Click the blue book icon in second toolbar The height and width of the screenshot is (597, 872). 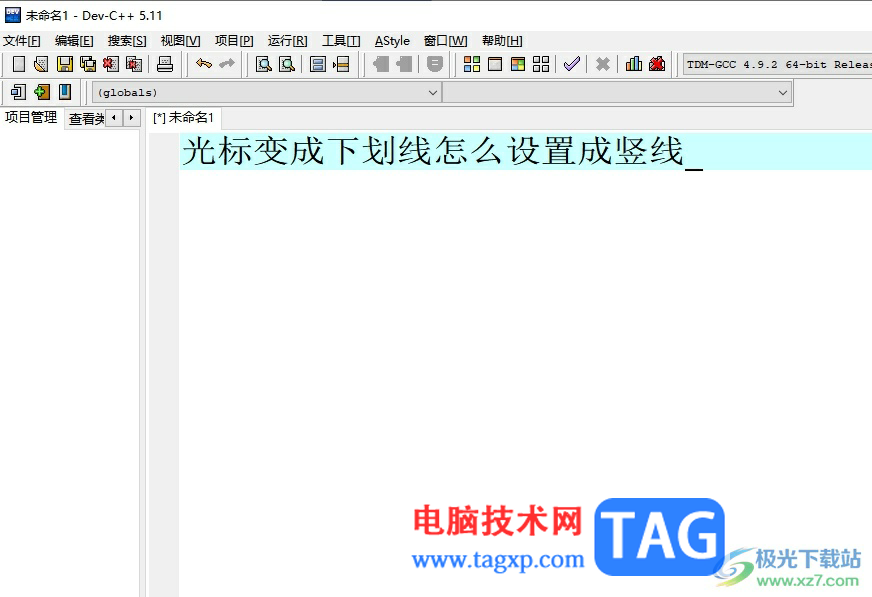[65, 92]
